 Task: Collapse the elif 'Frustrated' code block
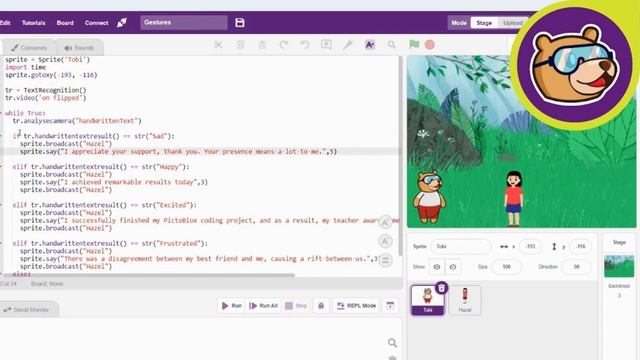1,244
